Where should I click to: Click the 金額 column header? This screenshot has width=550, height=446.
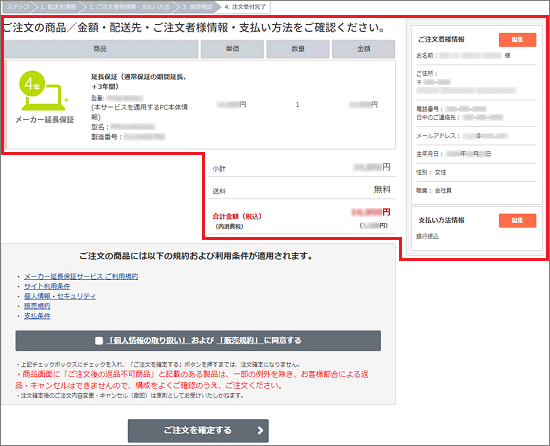pos(363,49)
